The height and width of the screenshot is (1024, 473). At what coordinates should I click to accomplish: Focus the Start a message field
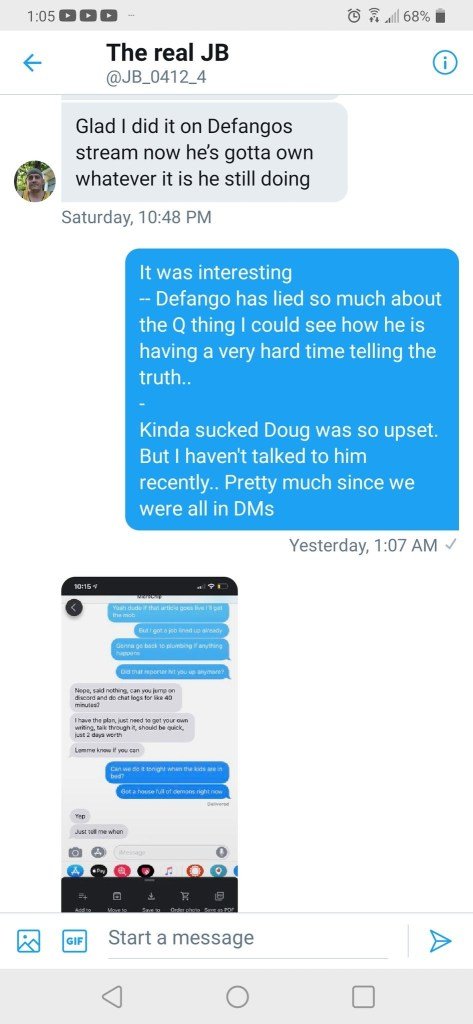pos(247,938)
